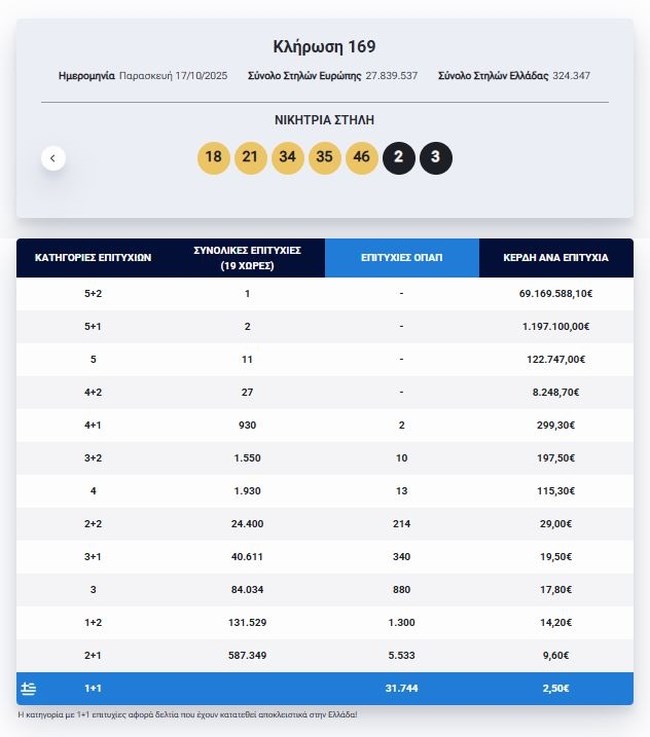Click the ΣΥΝΟΛΙΚΕΣ ΕΠΙΤΥΧΙΕΣ (19 ΧΩΡΕΣ) header
Screen dimensions: 650x737
point(247,258)
